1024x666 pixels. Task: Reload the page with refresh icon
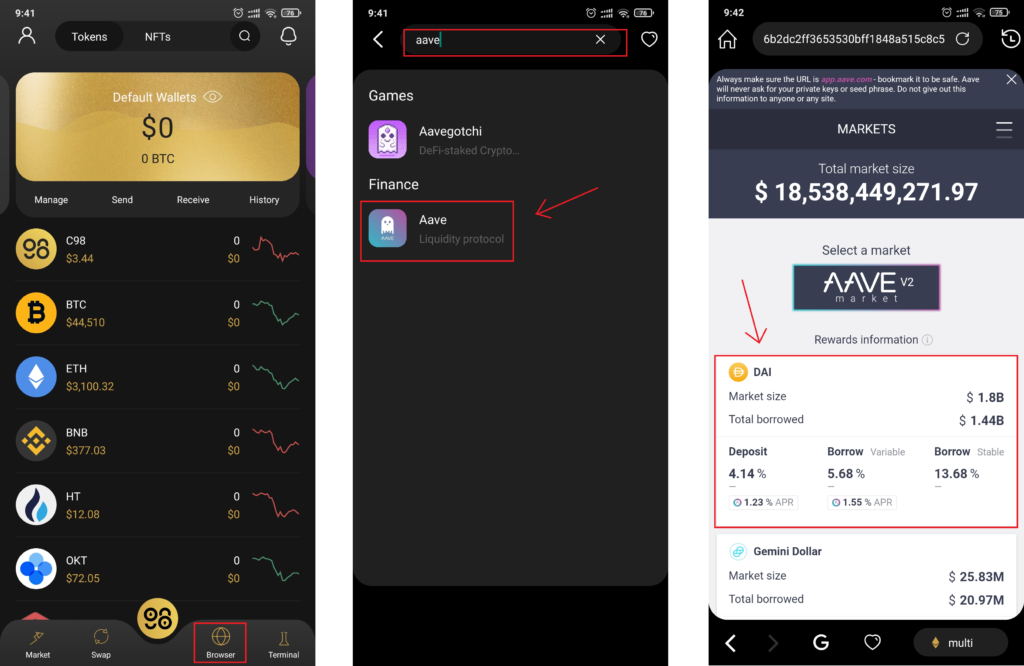coord(963,39)
